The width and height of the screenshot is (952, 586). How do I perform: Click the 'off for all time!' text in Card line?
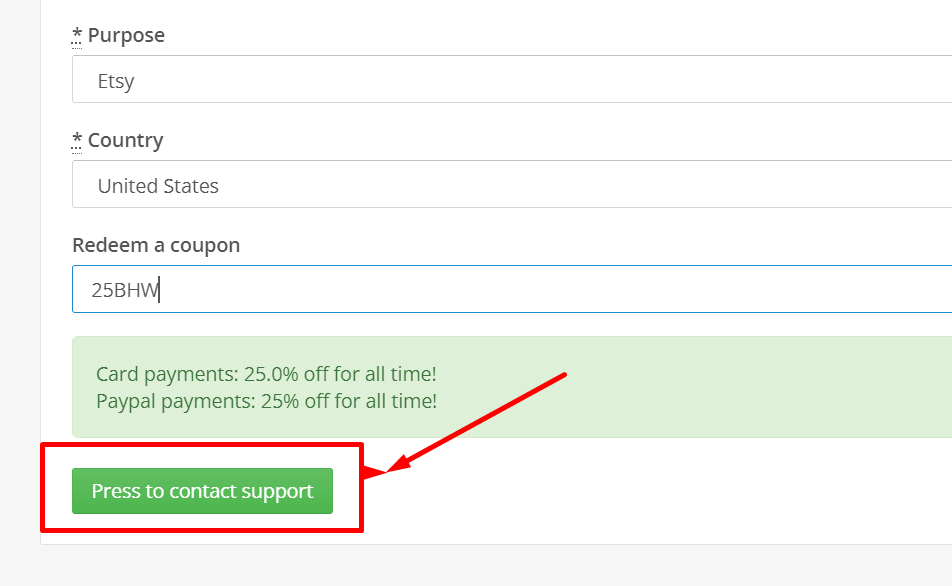pyautogui.click(x=370, y=374)
